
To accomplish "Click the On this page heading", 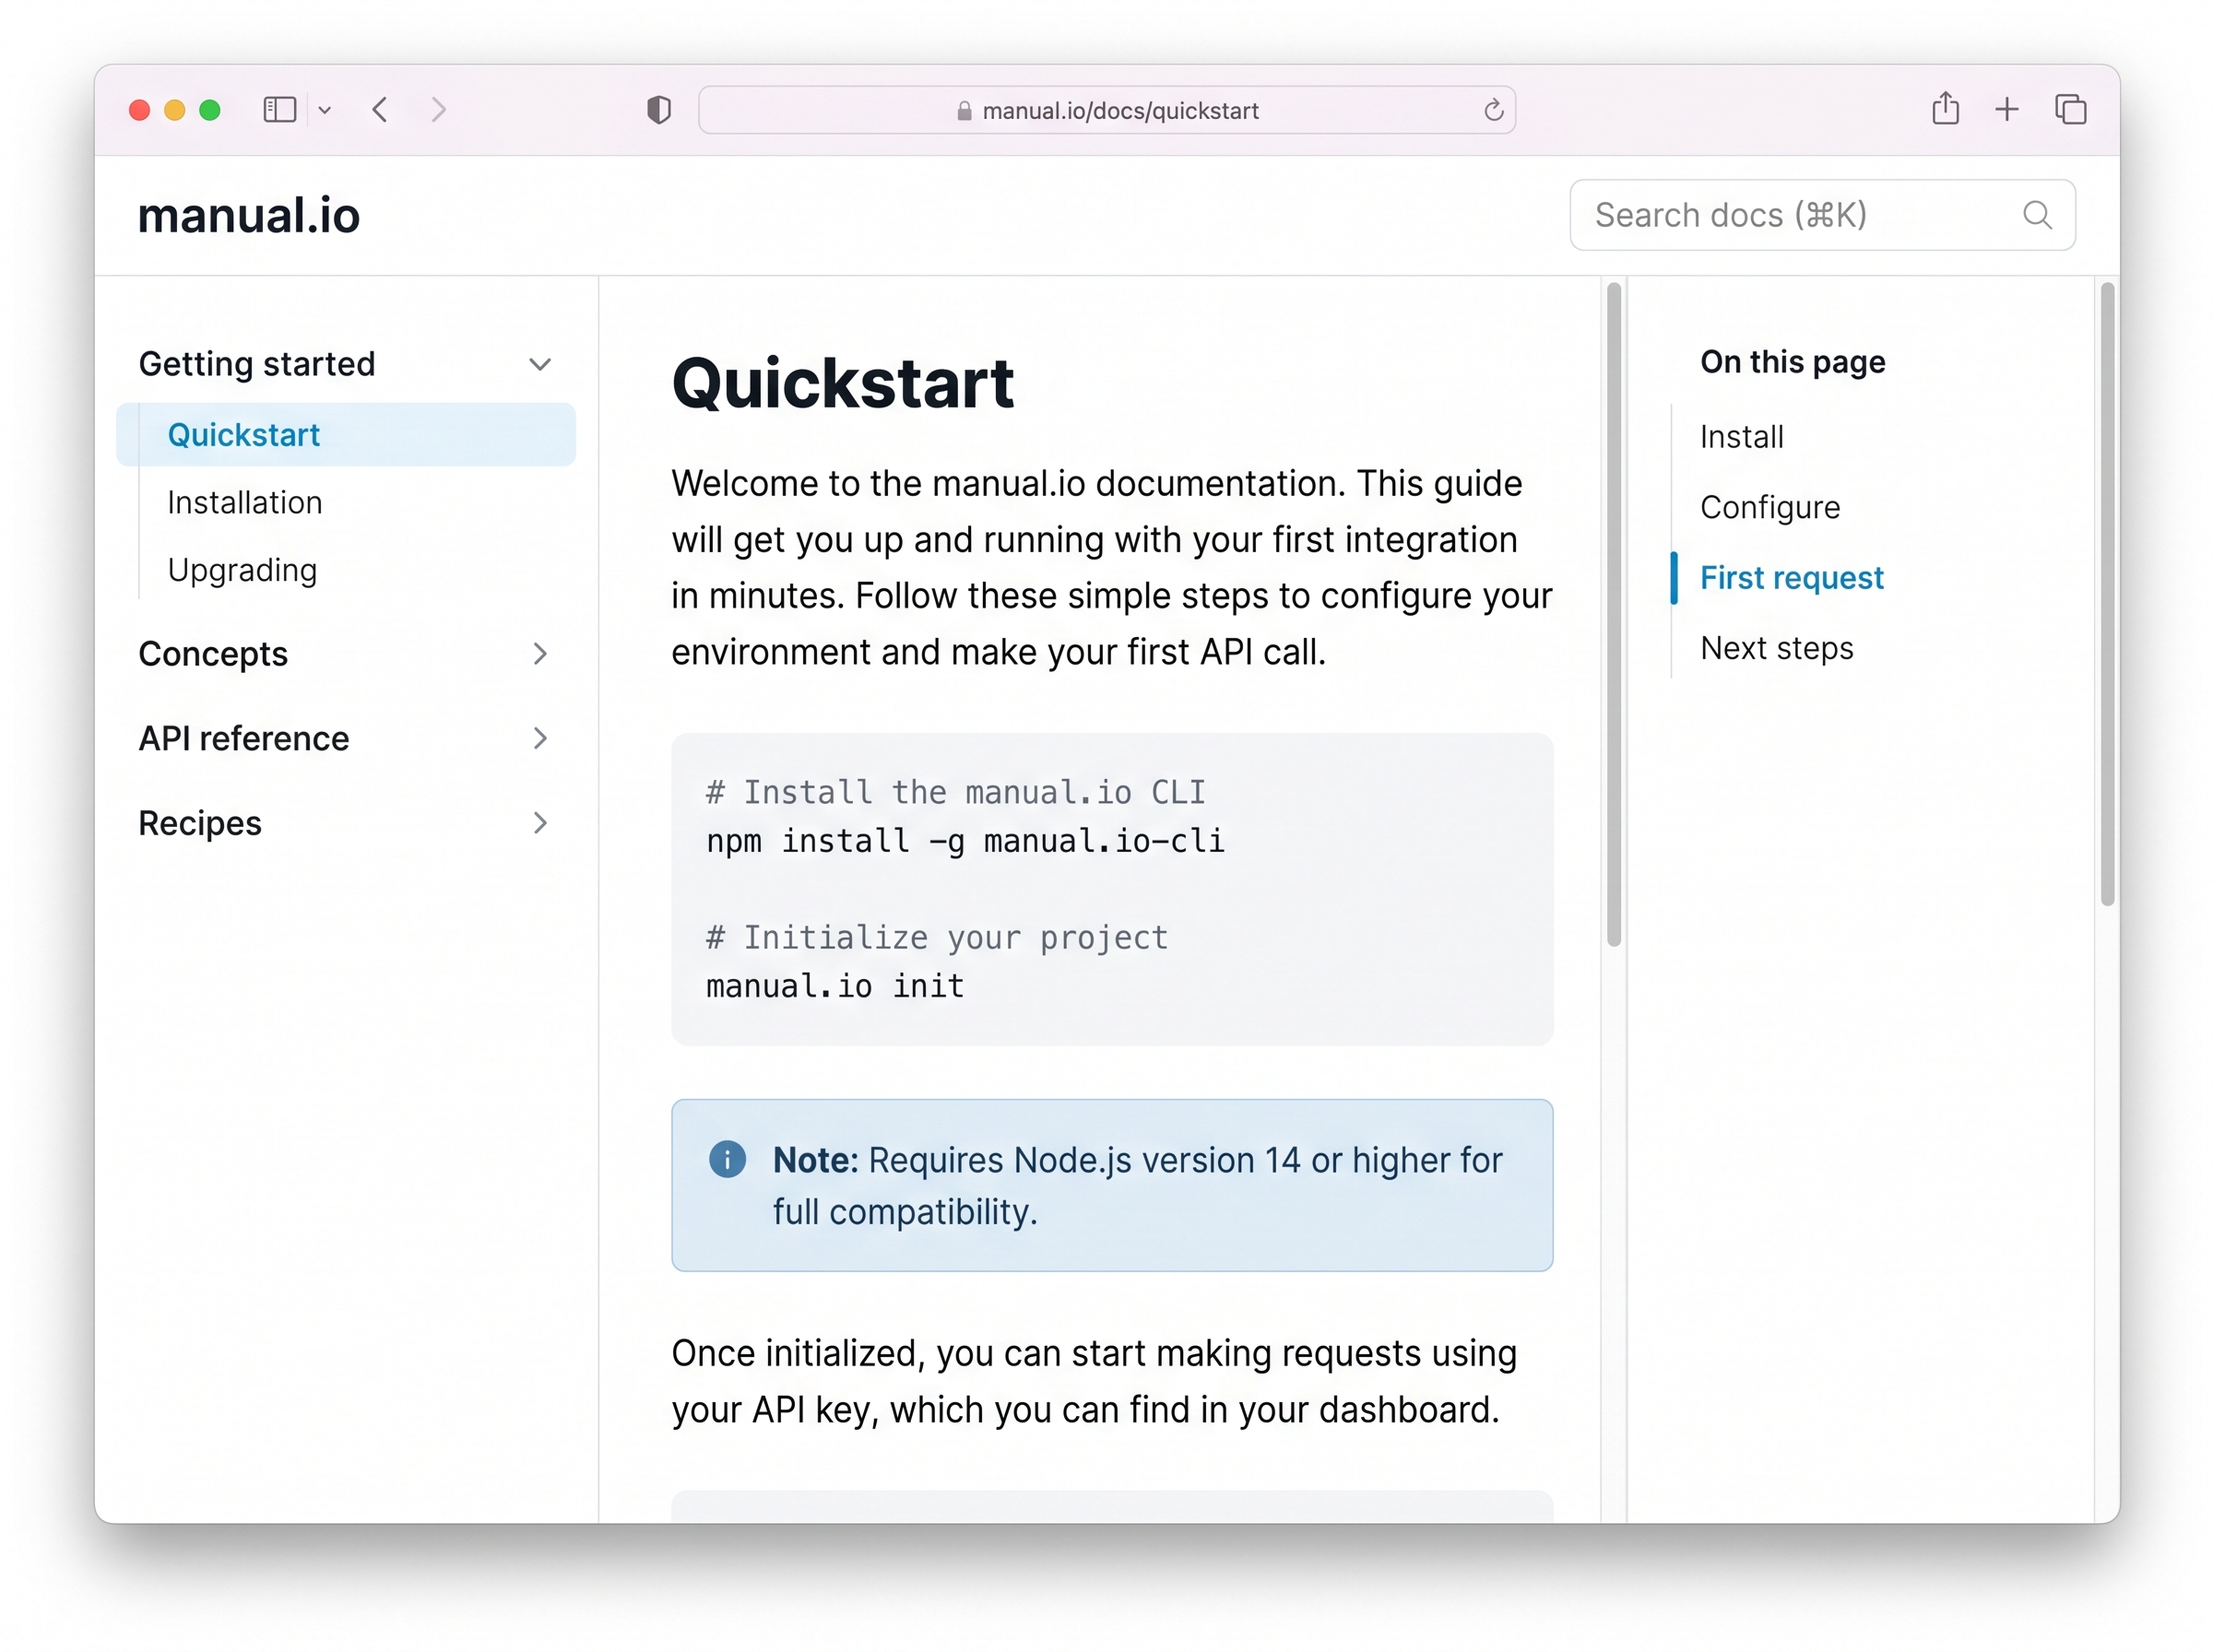I will coord(1793,362).
